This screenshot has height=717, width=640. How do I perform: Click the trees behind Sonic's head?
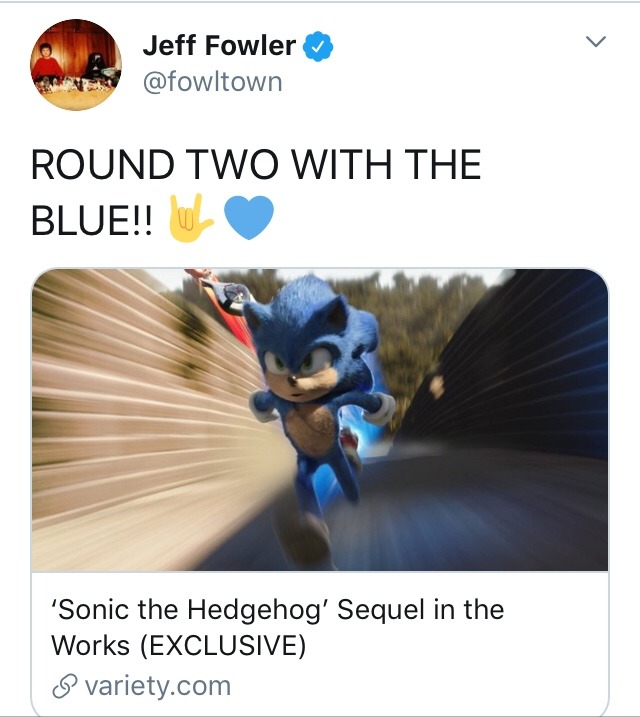pyautogui.click(x=411, y=311)
